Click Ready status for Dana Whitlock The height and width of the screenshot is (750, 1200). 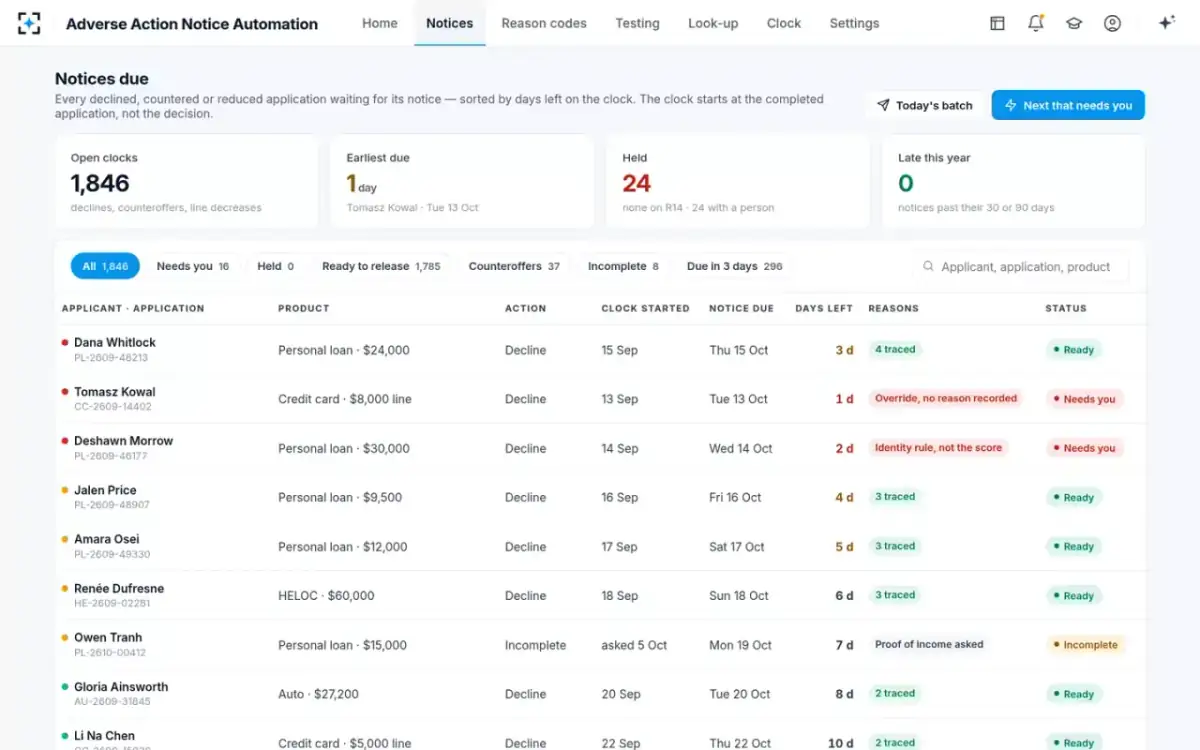(1074, 350)
